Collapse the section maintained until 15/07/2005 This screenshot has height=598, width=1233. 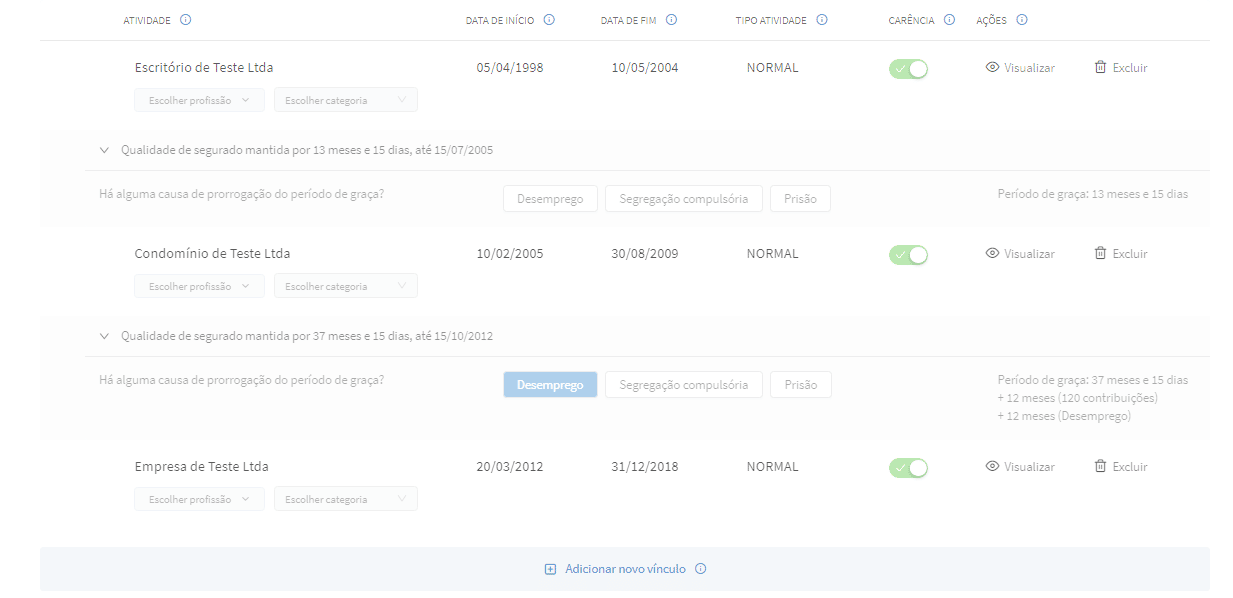click(104, 150)
